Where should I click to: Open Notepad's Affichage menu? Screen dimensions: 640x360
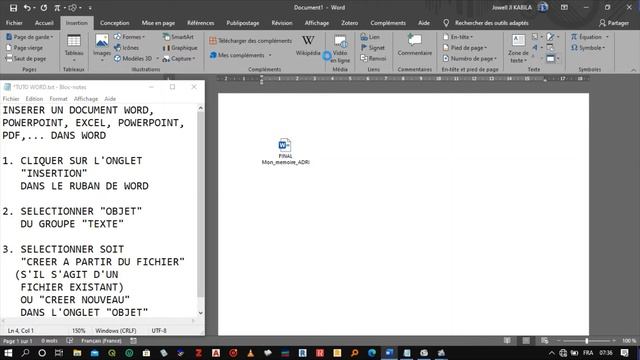click(x=86, y=99)
